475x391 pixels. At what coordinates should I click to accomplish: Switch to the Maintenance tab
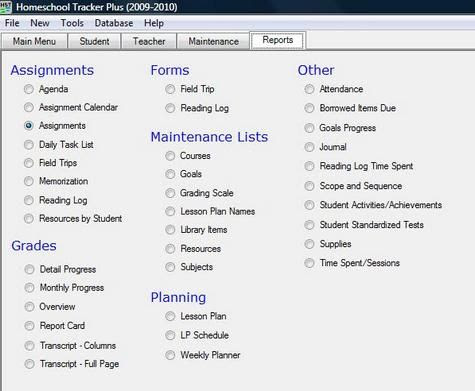pyautogui.click(x=213, y=41)
